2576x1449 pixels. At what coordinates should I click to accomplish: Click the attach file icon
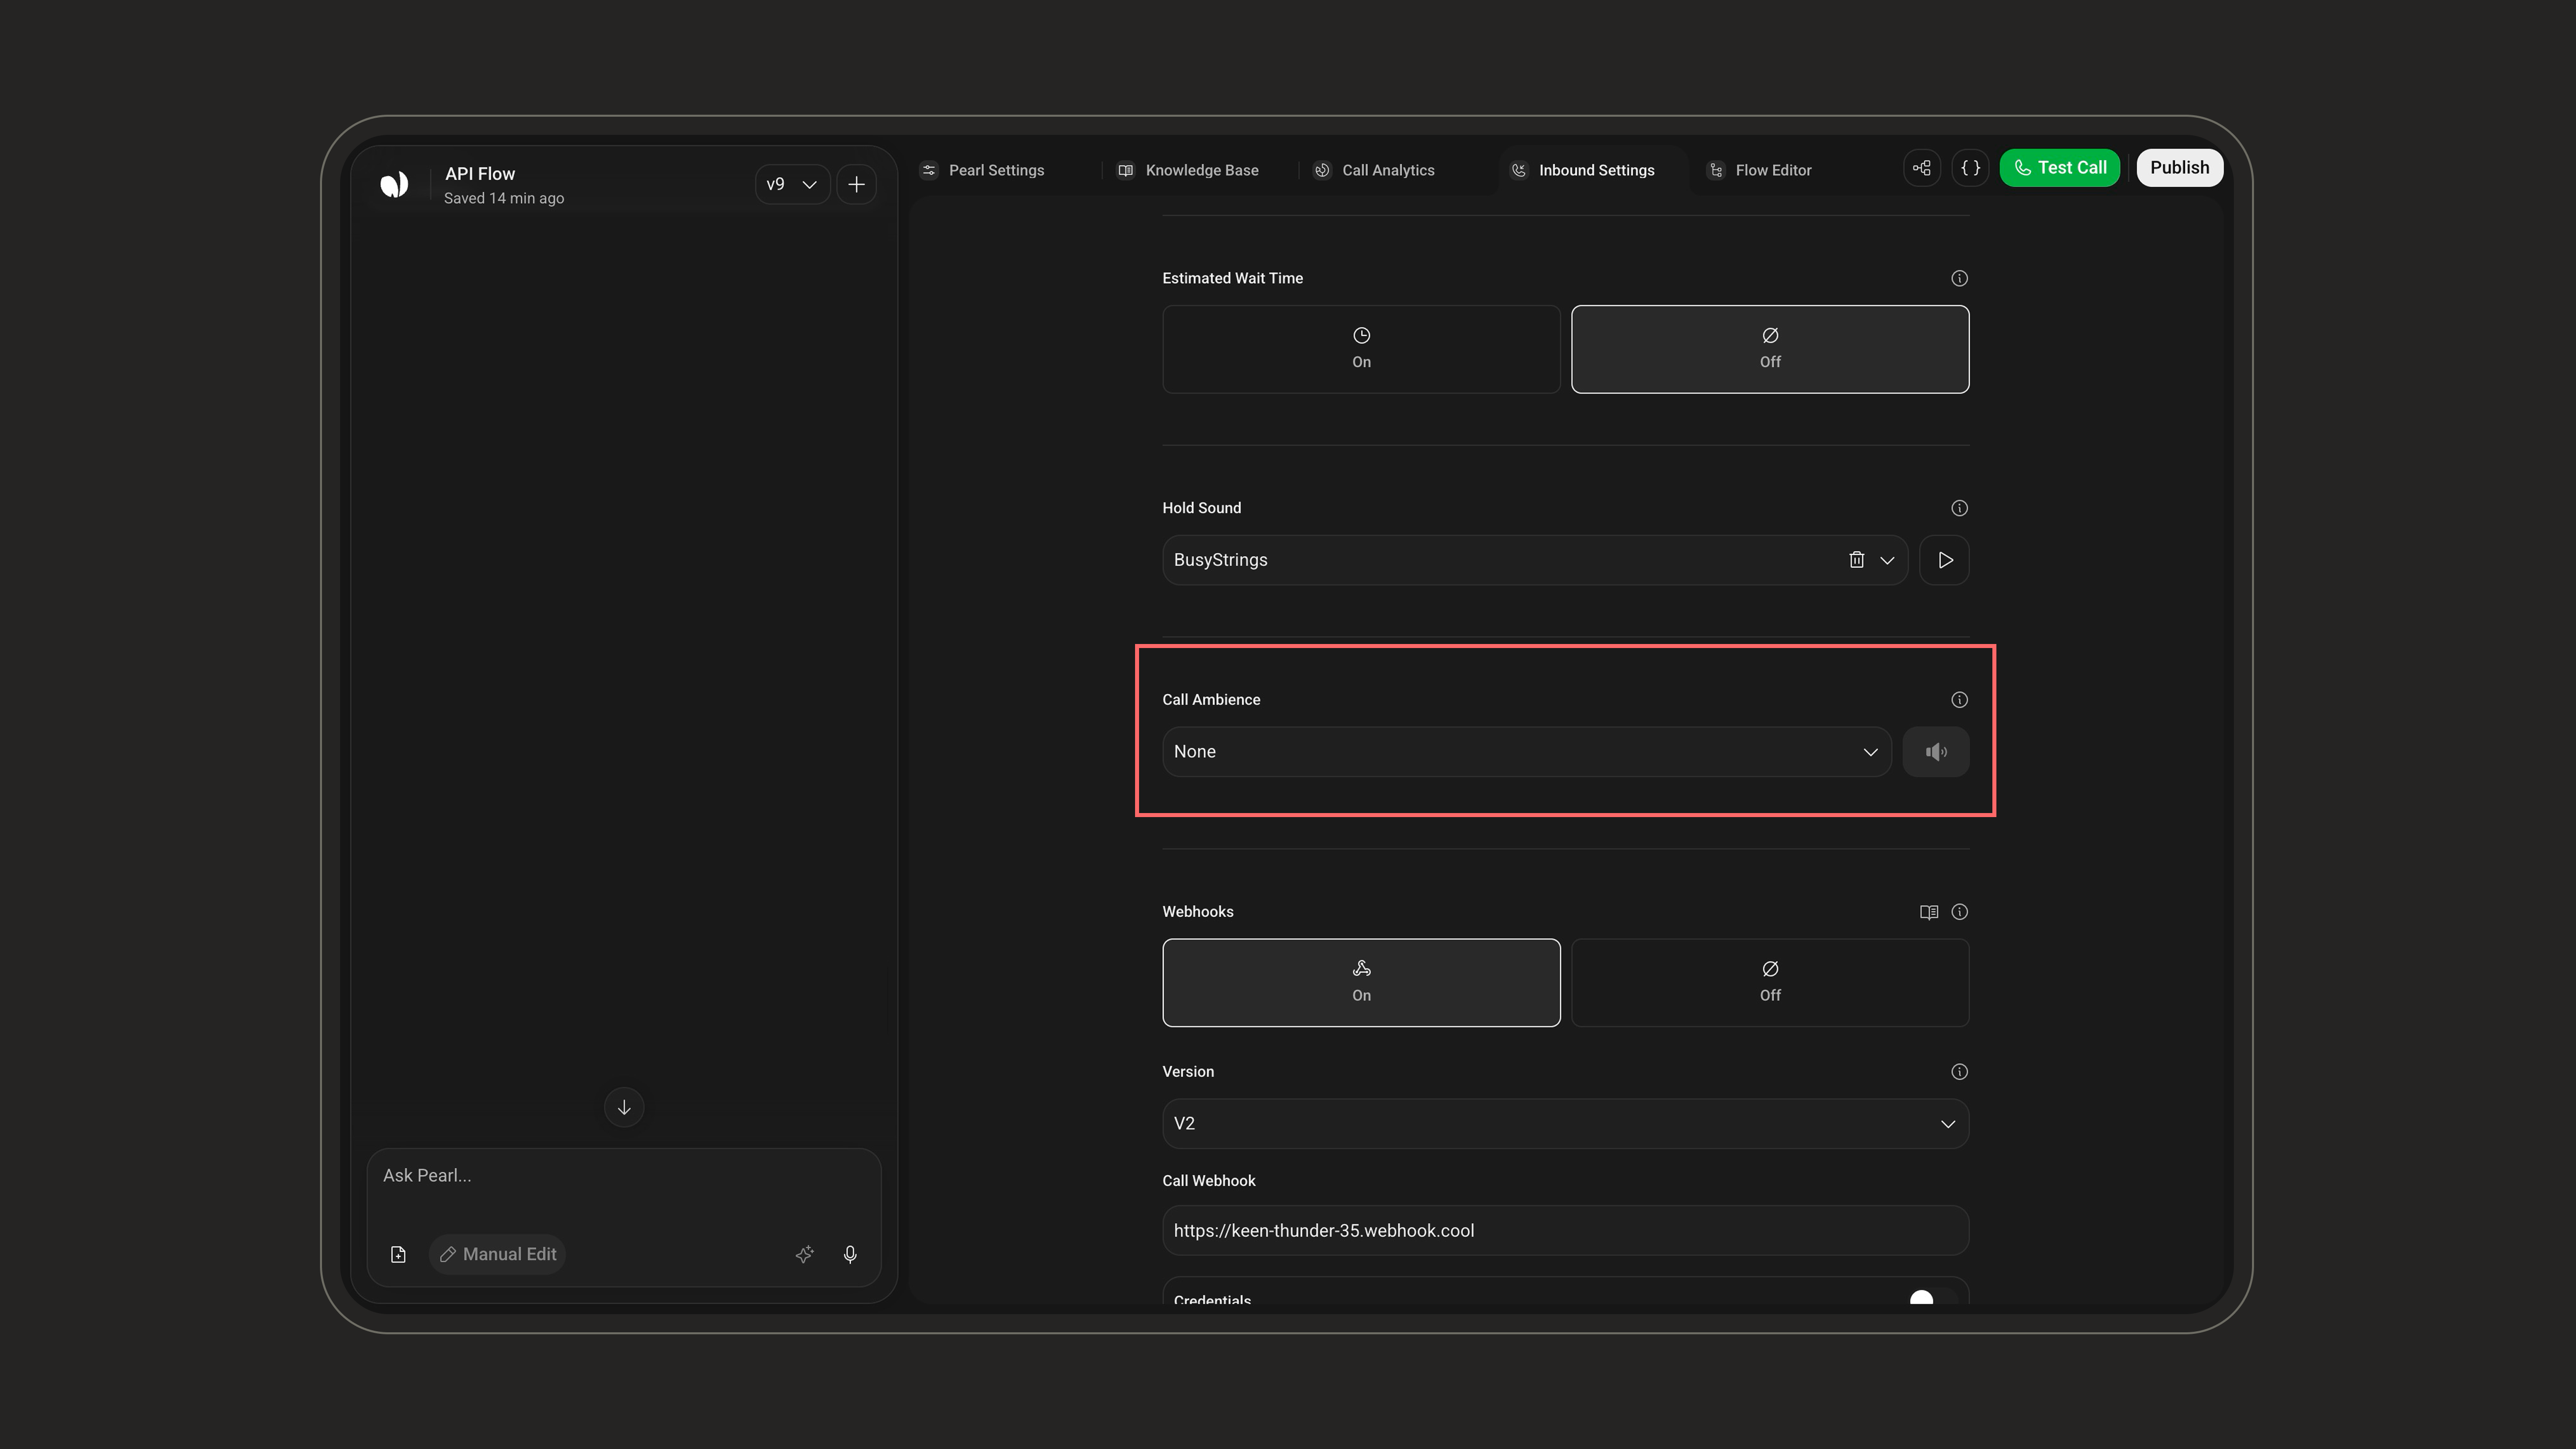[x=398, y=1255]
